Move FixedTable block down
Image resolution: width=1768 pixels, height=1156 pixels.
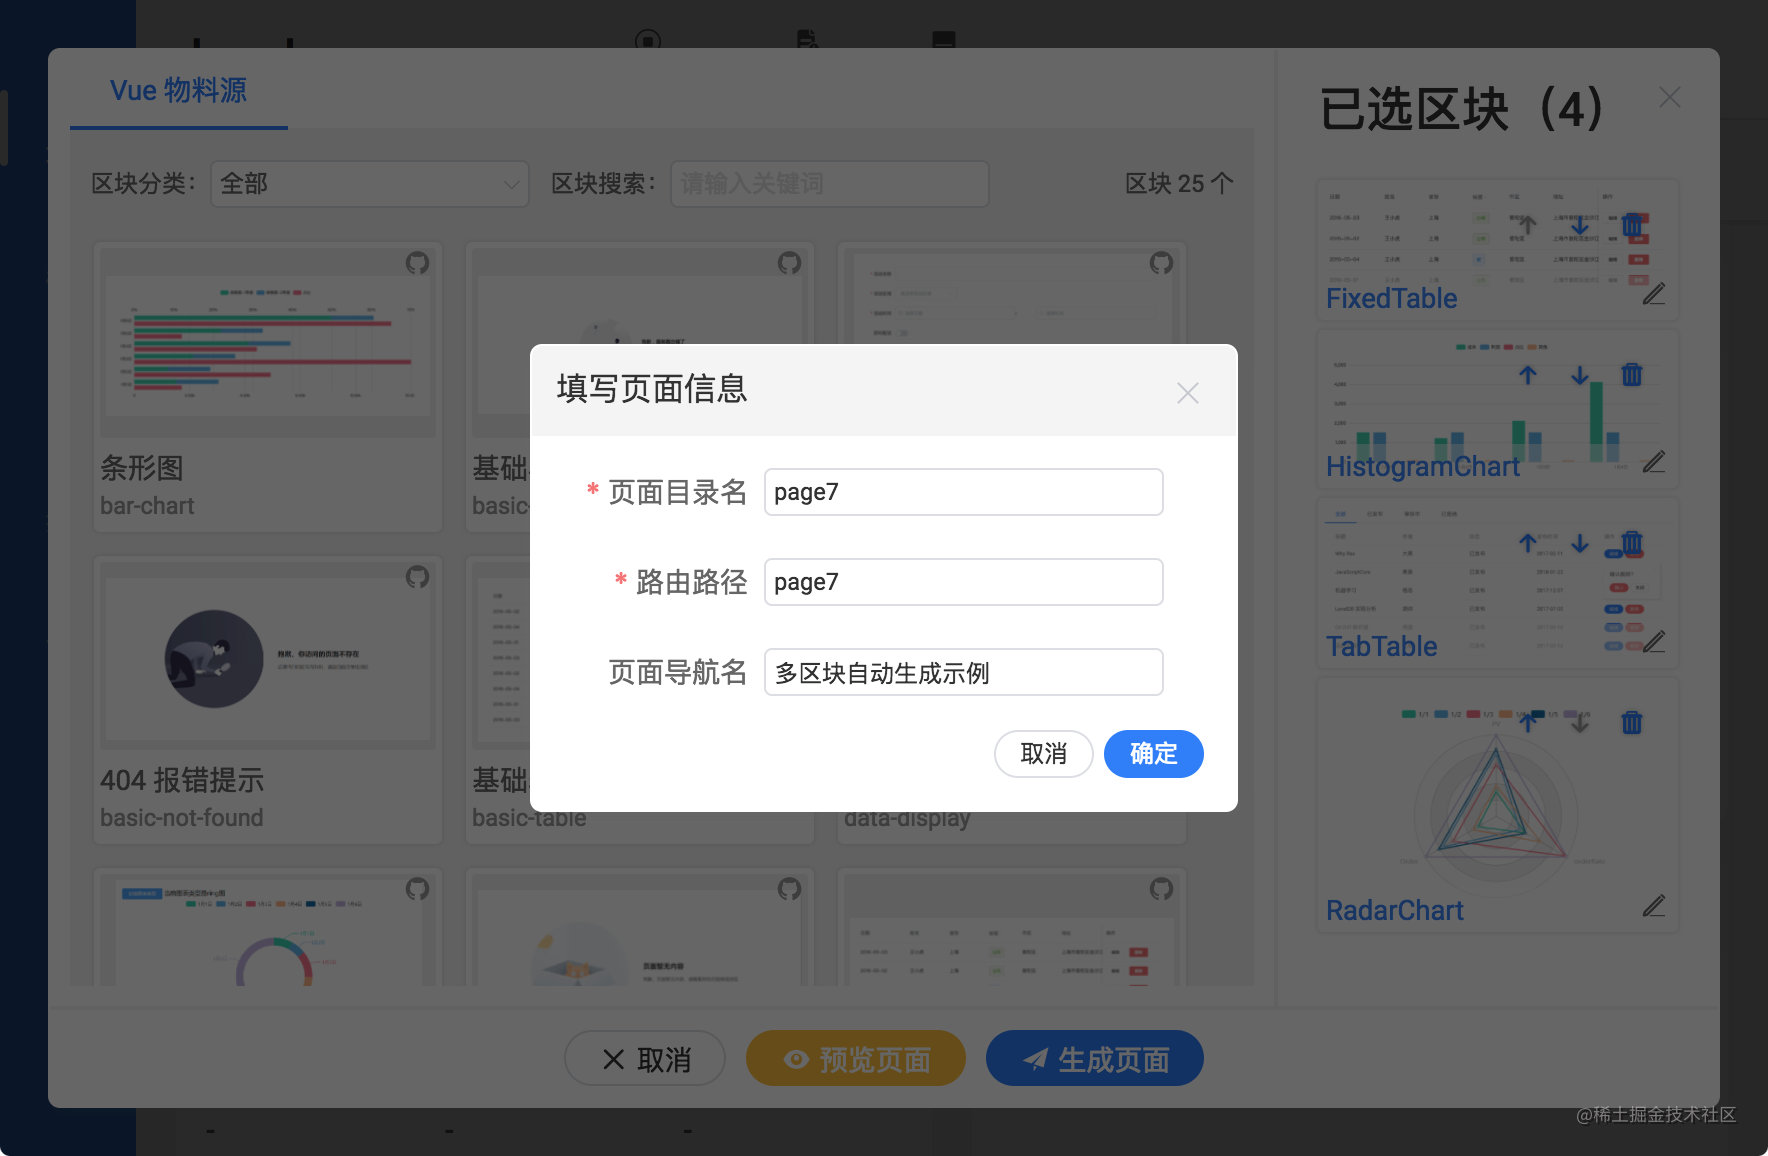[x=1580, y=226]
